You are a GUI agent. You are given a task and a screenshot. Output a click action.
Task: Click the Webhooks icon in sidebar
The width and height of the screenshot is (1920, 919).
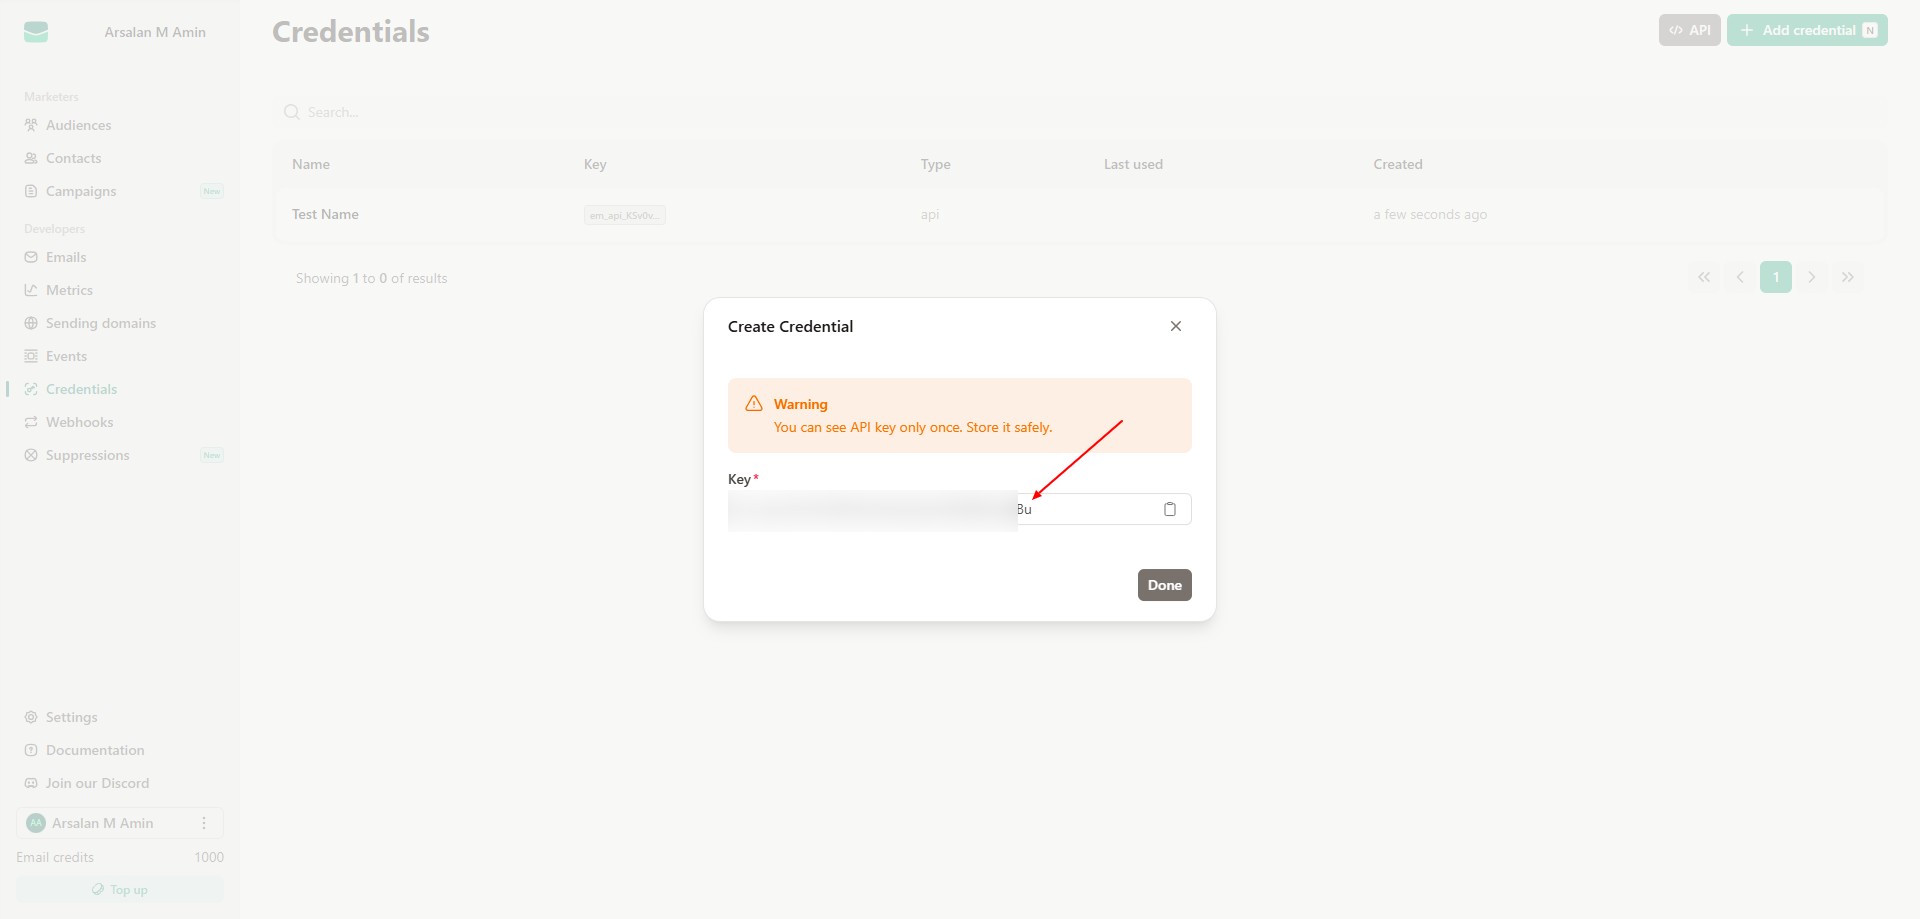(x=31, y=422)
